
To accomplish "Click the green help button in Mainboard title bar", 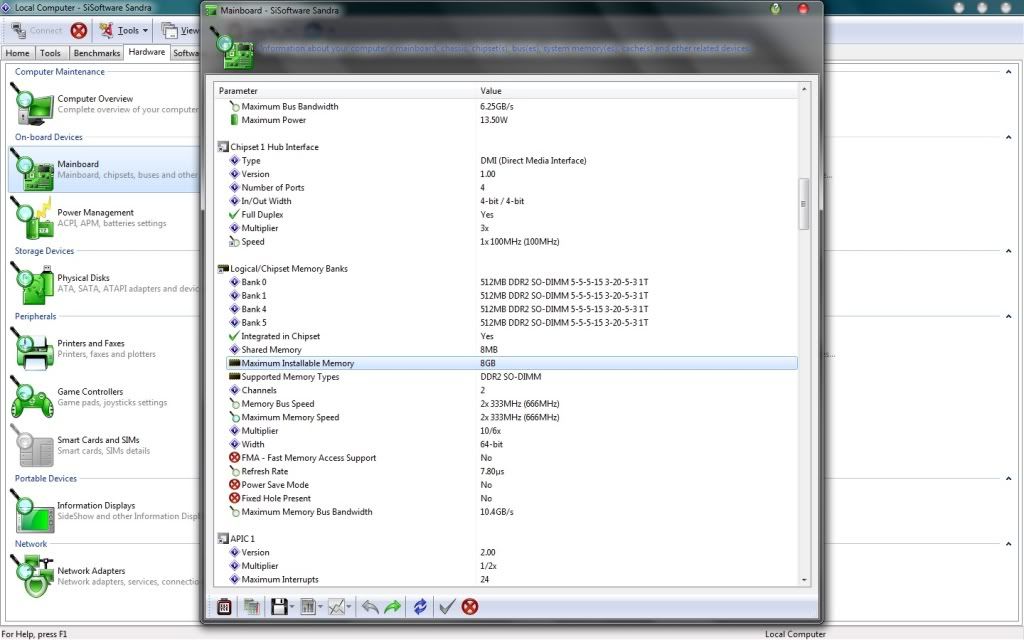I will (775, 8).
